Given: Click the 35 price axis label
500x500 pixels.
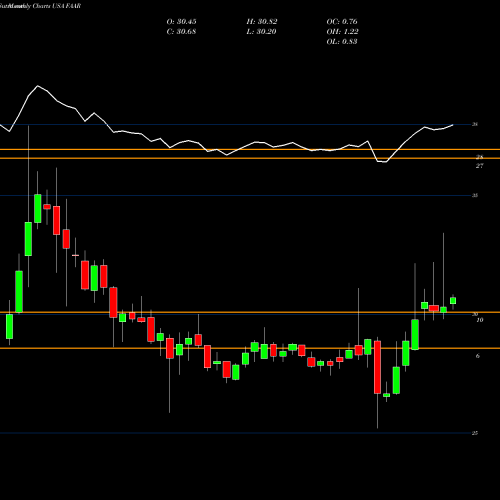Looking at the screenshot, I should [475, 195].
